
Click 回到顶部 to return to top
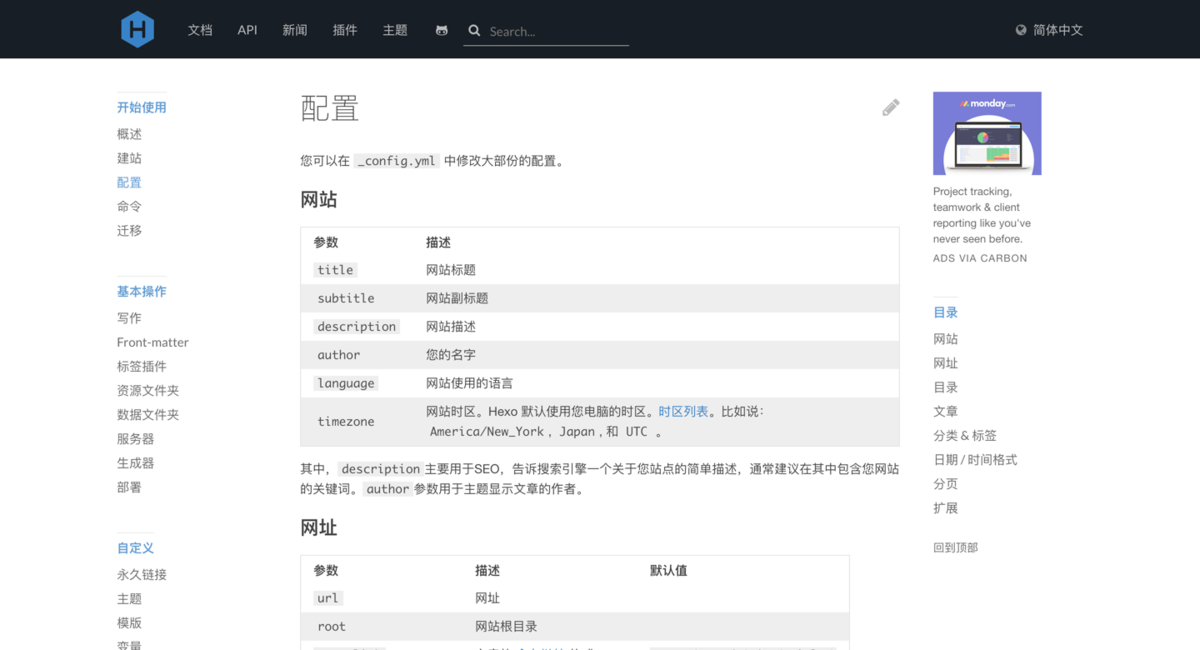(956, 547)
